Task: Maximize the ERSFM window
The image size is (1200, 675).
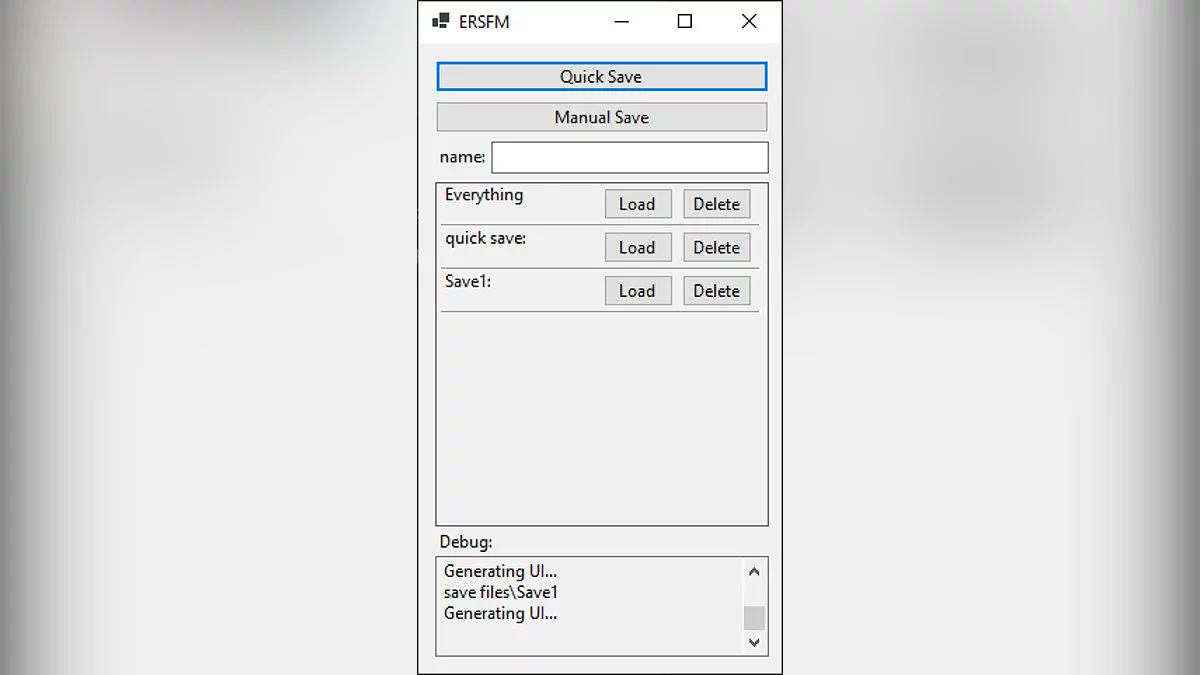Action: pos(685,21)
